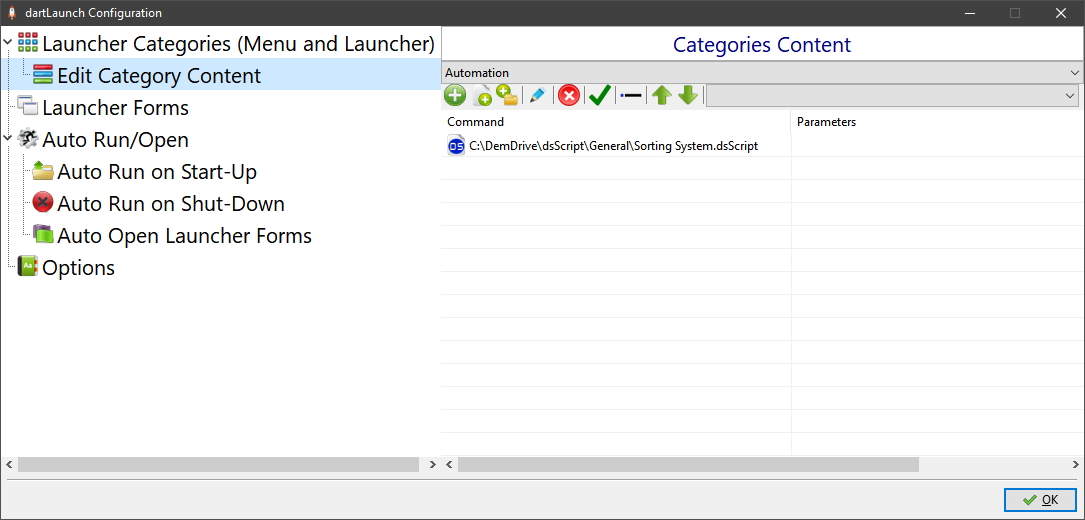Click the Command column header
The width and height of the screenshot is (1085, 520).
point(616,122)
